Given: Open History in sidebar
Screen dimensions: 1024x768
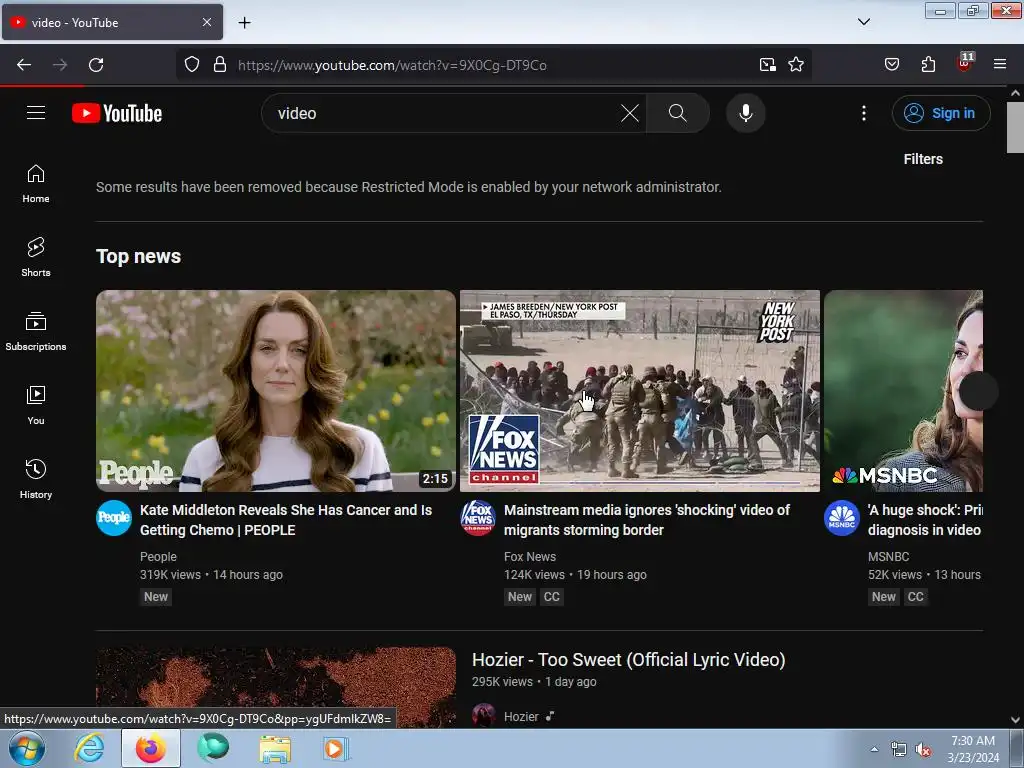Looking at the screenshot, I should [36, 479].
